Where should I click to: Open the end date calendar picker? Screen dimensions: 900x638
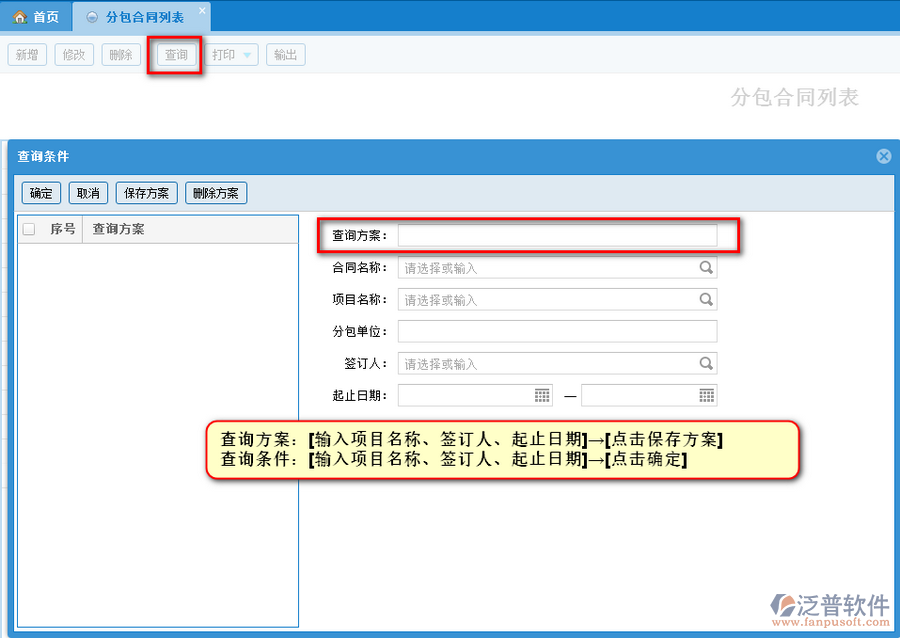tap(707, 395)
